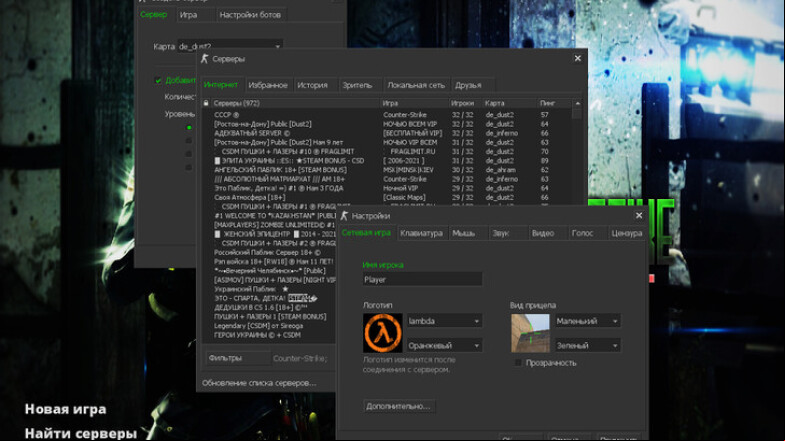Click the crosshair preview image
The height and width of the screenshot is (441, 785).
point(530,333)
